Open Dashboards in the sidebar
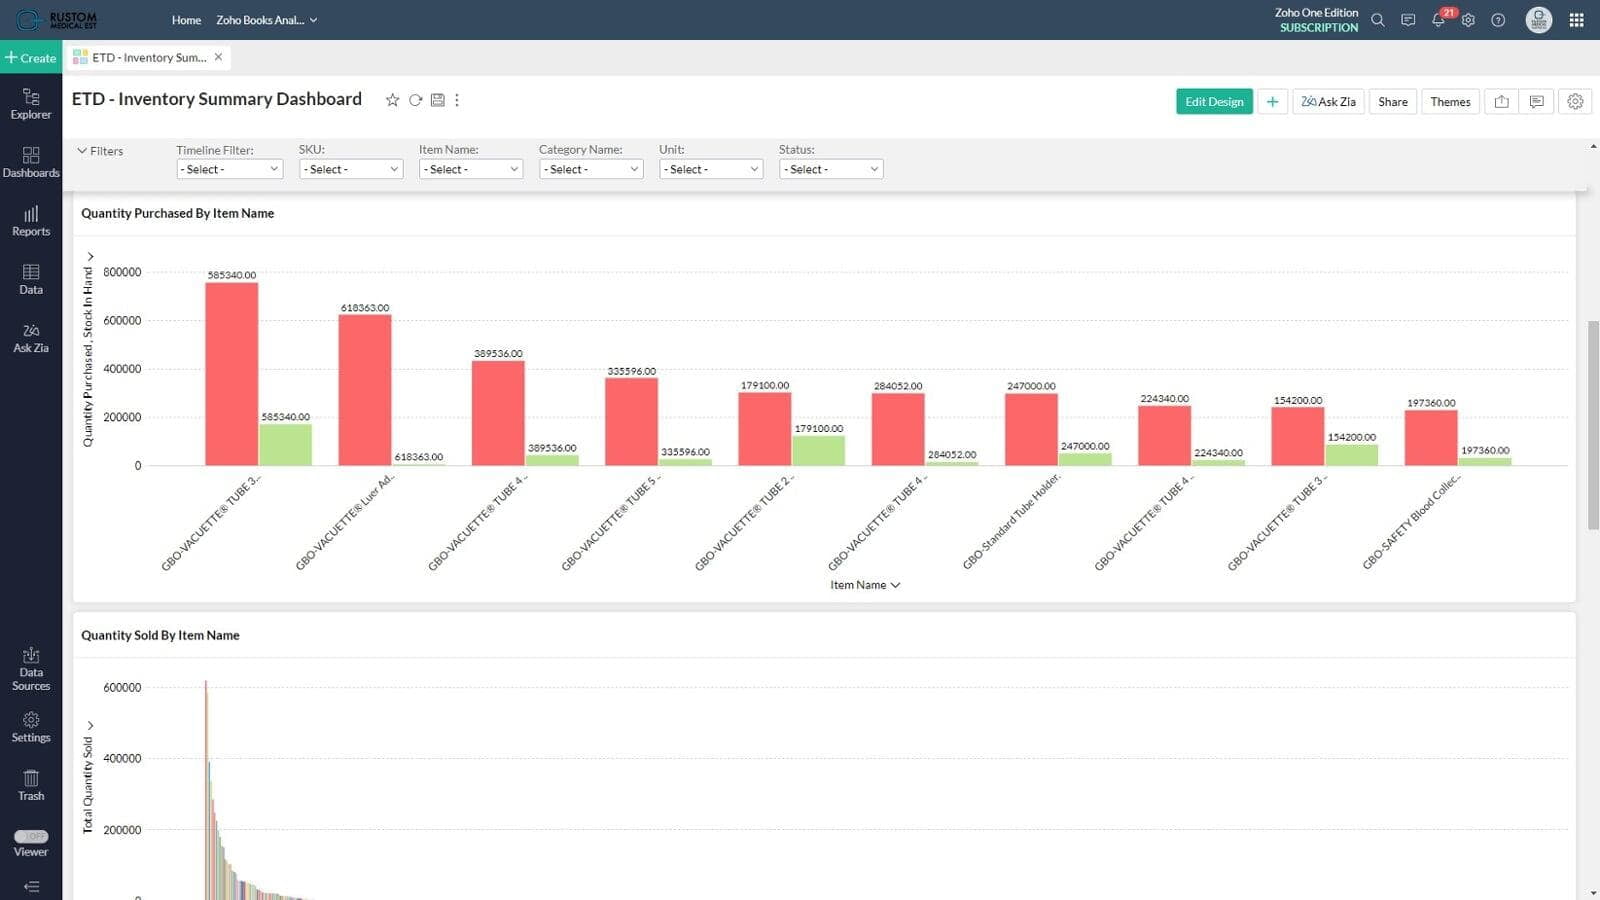The width and height of the screenshot is (1600, 900). [x=31, y=162]
